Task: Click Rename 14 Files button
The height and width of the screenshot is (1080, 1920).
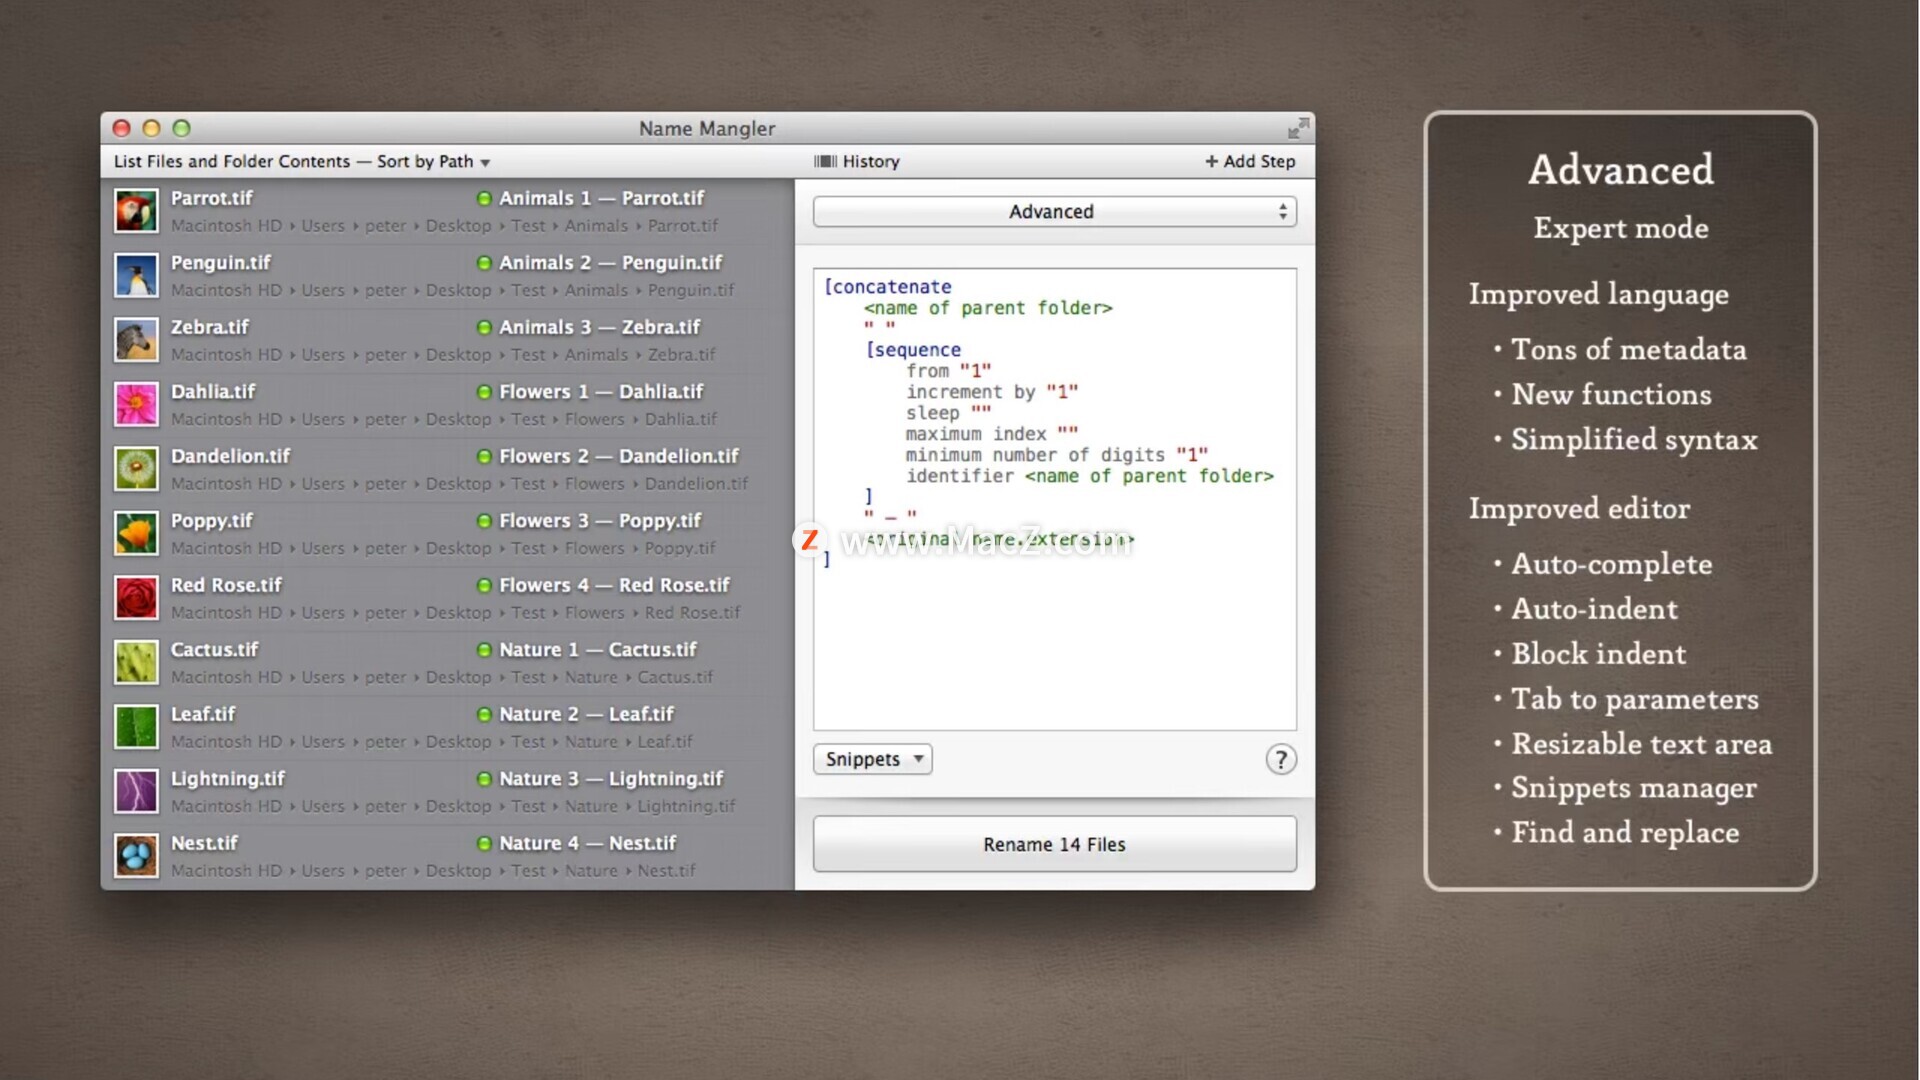Action: [1055, 844]
